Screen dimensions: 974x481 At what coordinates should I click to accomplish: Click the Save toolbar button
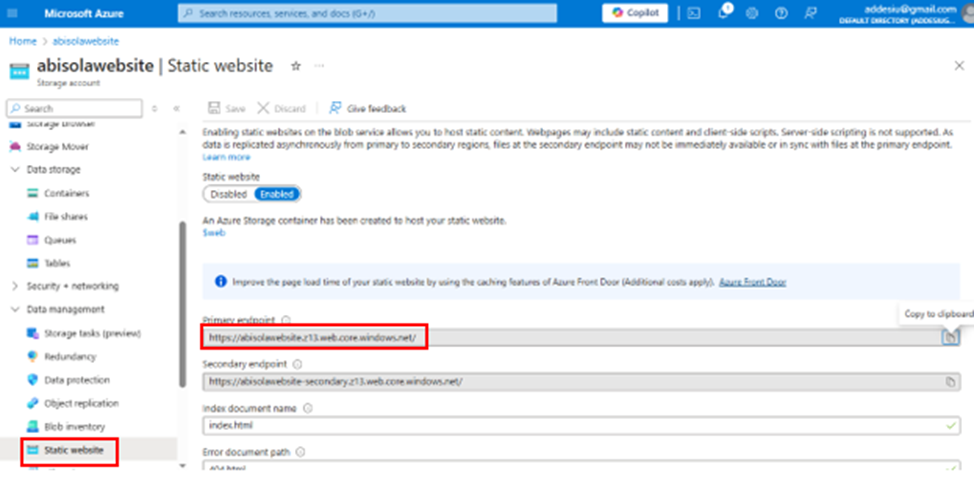click(x=227, y=108)
